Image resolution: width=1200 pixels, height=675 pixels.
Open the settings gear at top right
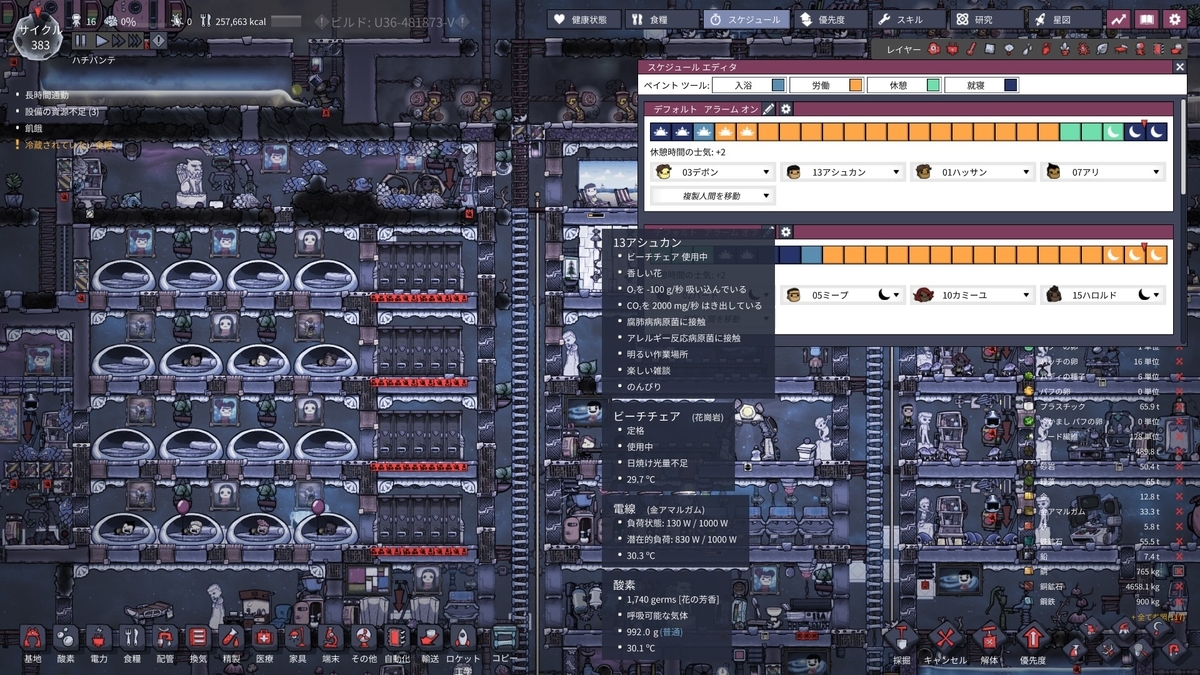[x=1175, y=19]
